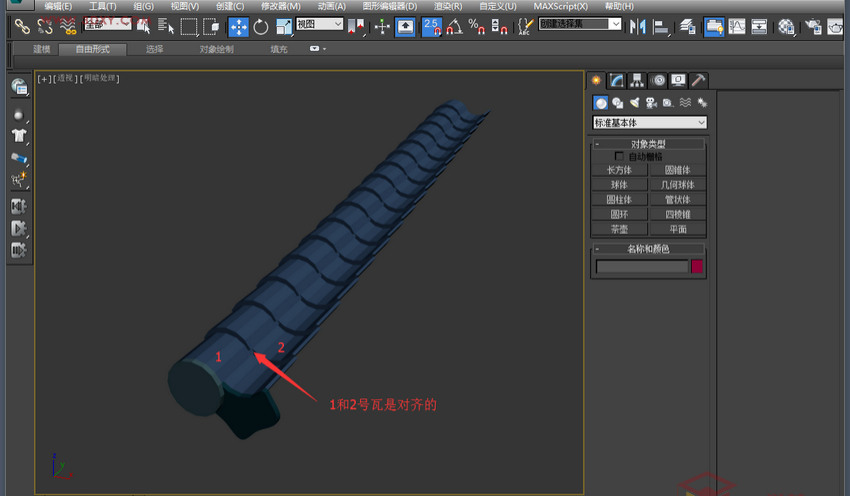Click the 长方体 (Box) button
Screen dimensions: 850x496
(x=619, y=170)
